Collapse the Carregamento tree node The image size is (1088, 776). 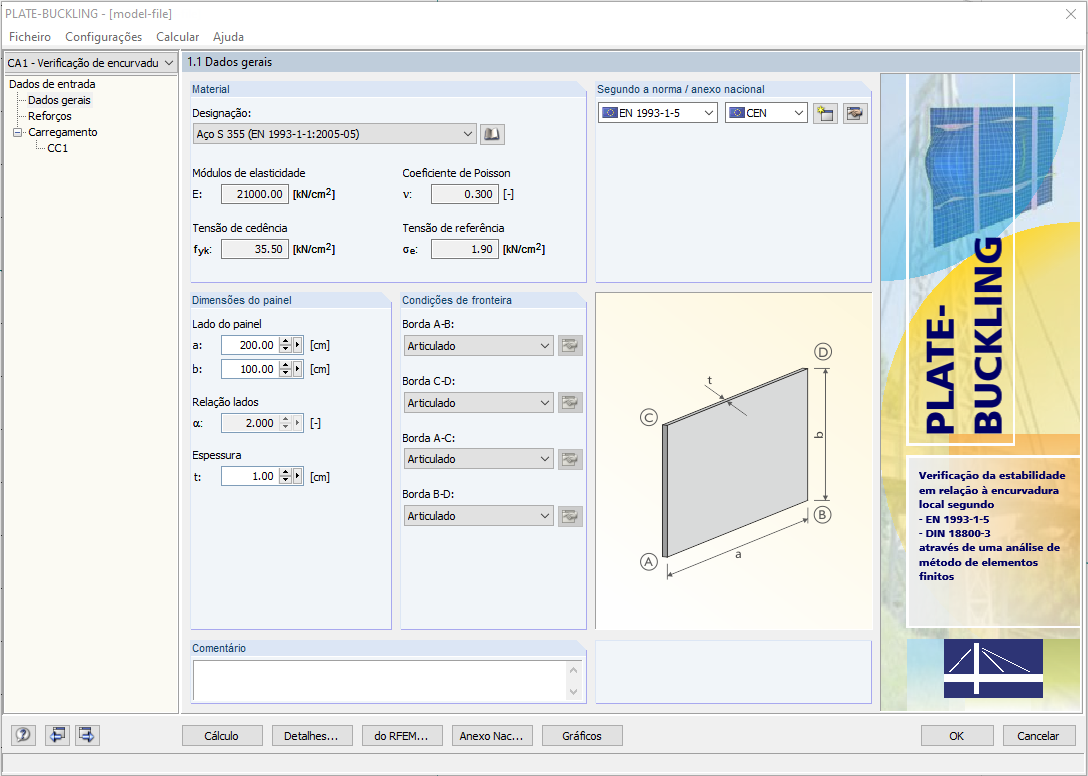click(18, 132)
